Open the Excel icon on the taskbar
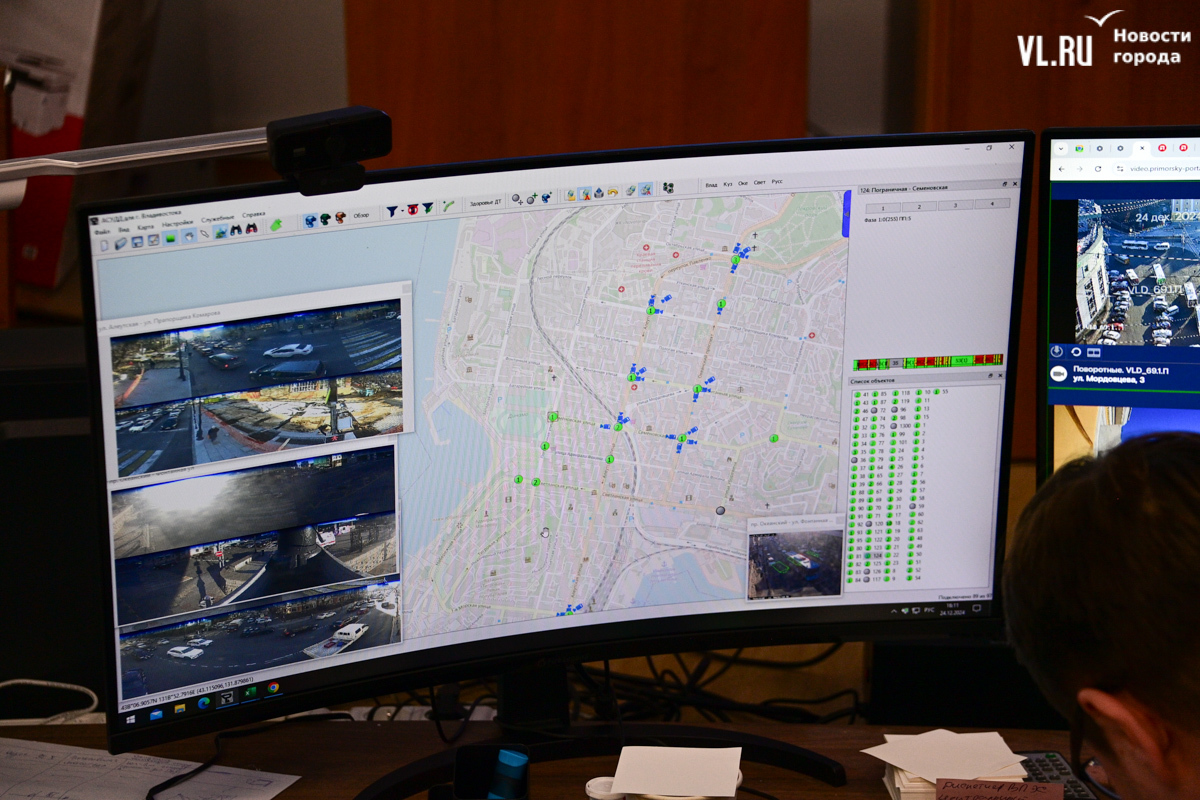Viewport: 1200px width, 800px height. pyautogui.click(x=249, y=691)
